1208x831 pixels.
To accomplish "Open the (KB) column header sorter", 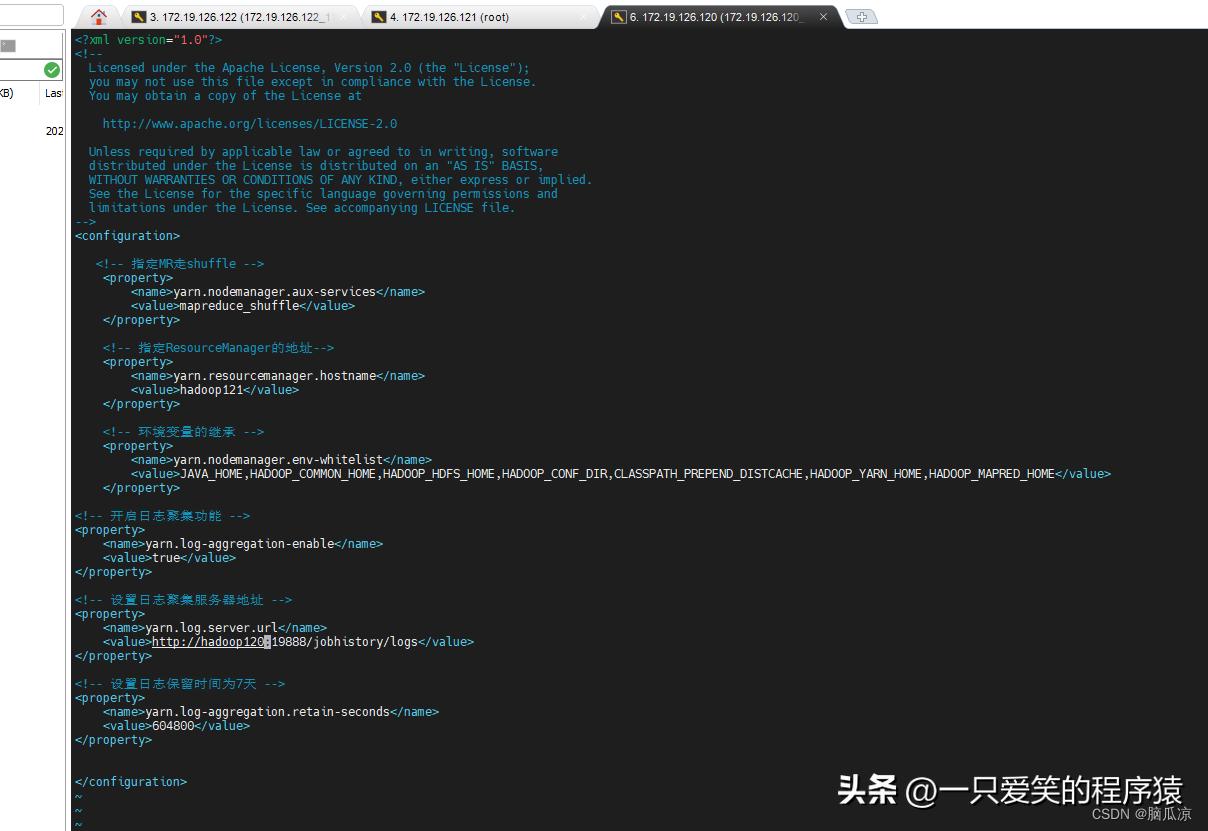I will [x=7, y=93].
